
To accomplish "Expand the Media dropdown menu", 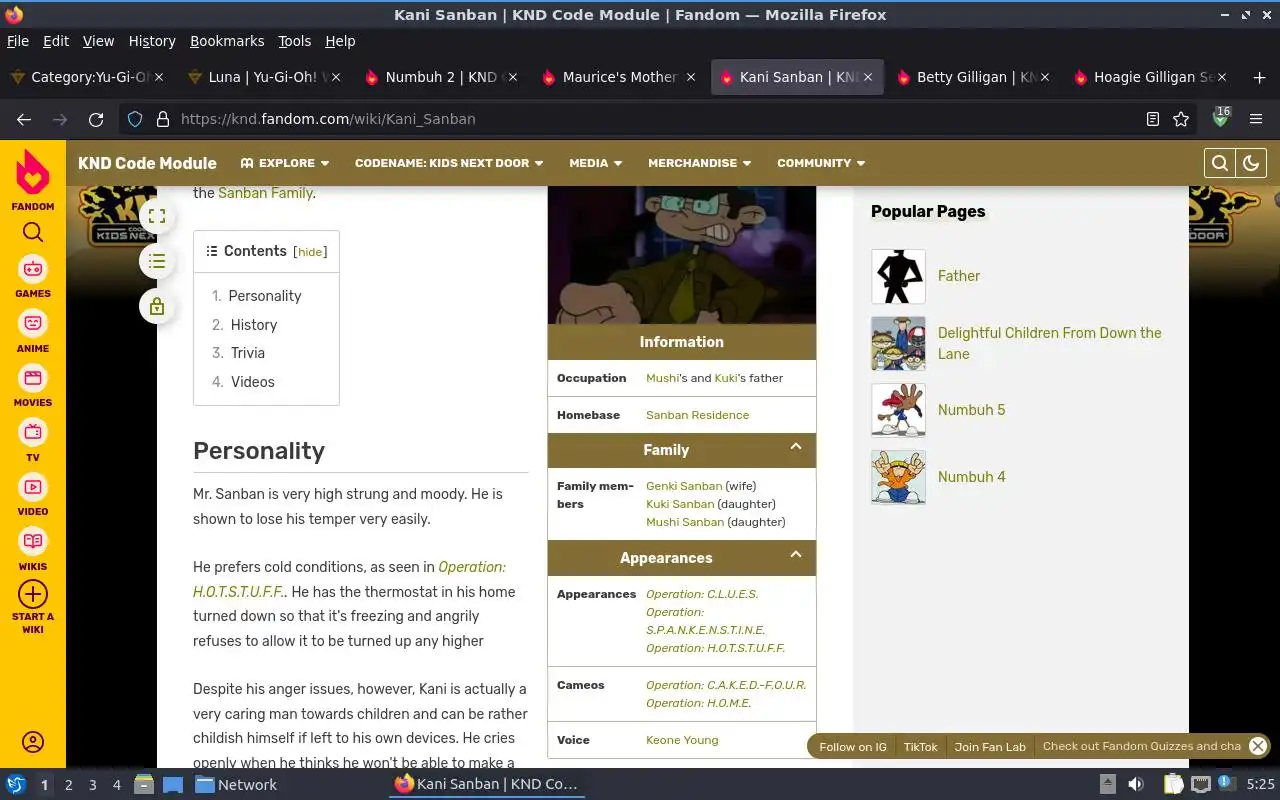I will click(596, 163).
